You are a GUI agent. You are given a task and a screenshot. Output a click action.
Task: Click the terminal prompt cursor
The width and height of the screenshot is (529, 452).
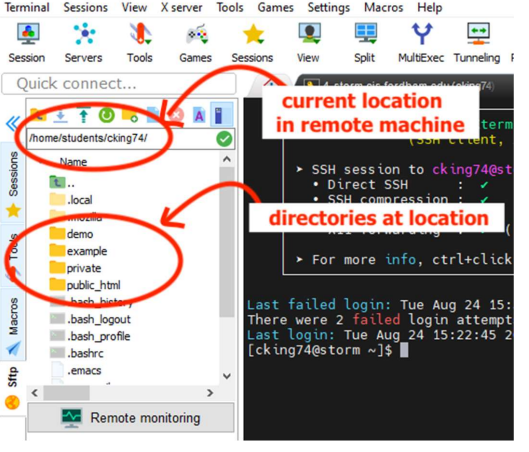(404, 350)
